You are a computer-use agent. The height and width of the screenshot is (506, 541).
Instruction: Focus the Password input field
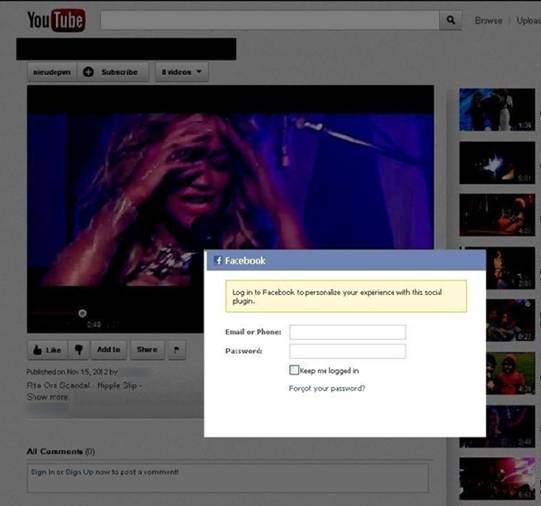348,351
